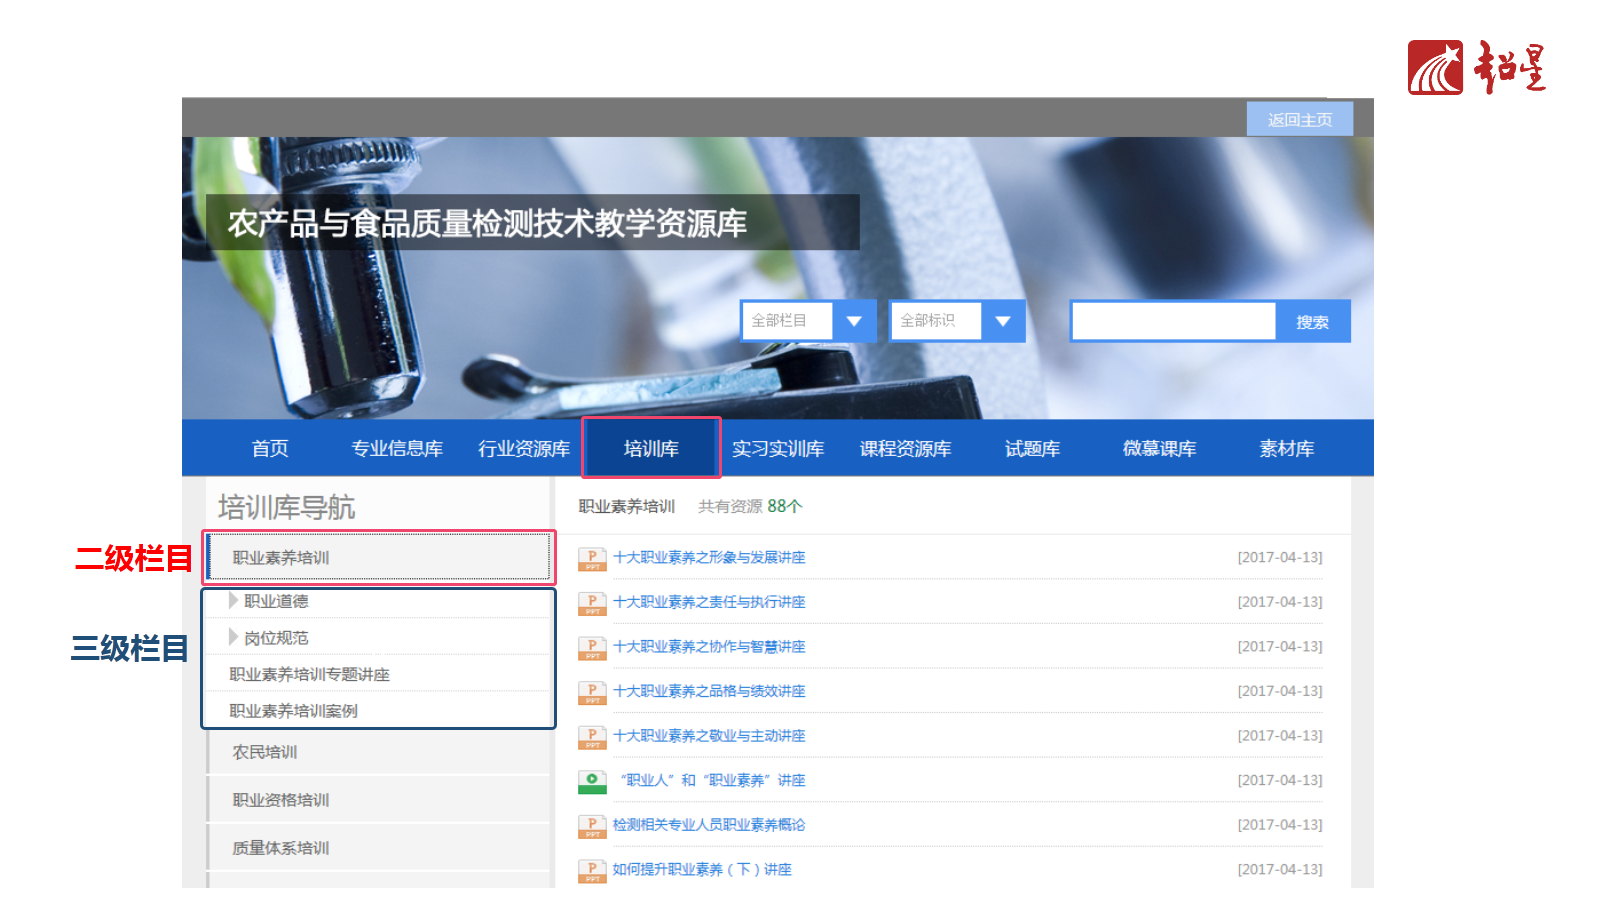Switch to the 素材库 tab
The height and width of the screenshot is (900, 1600).
point(1287,449)
